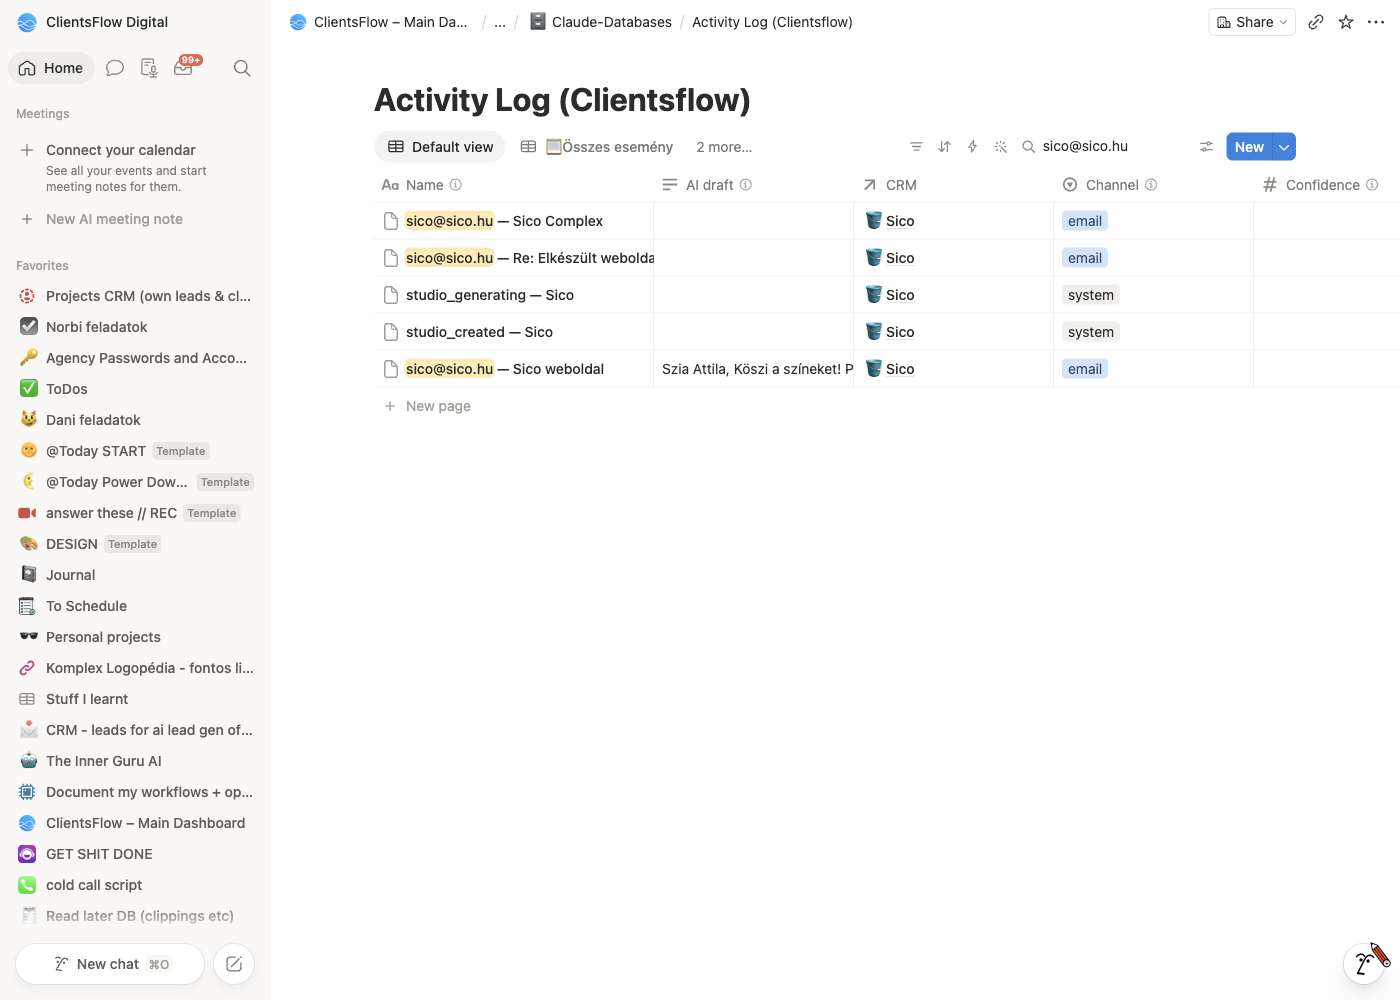Open Agency Passwords and Accounts page

click(x=135, y=358)
